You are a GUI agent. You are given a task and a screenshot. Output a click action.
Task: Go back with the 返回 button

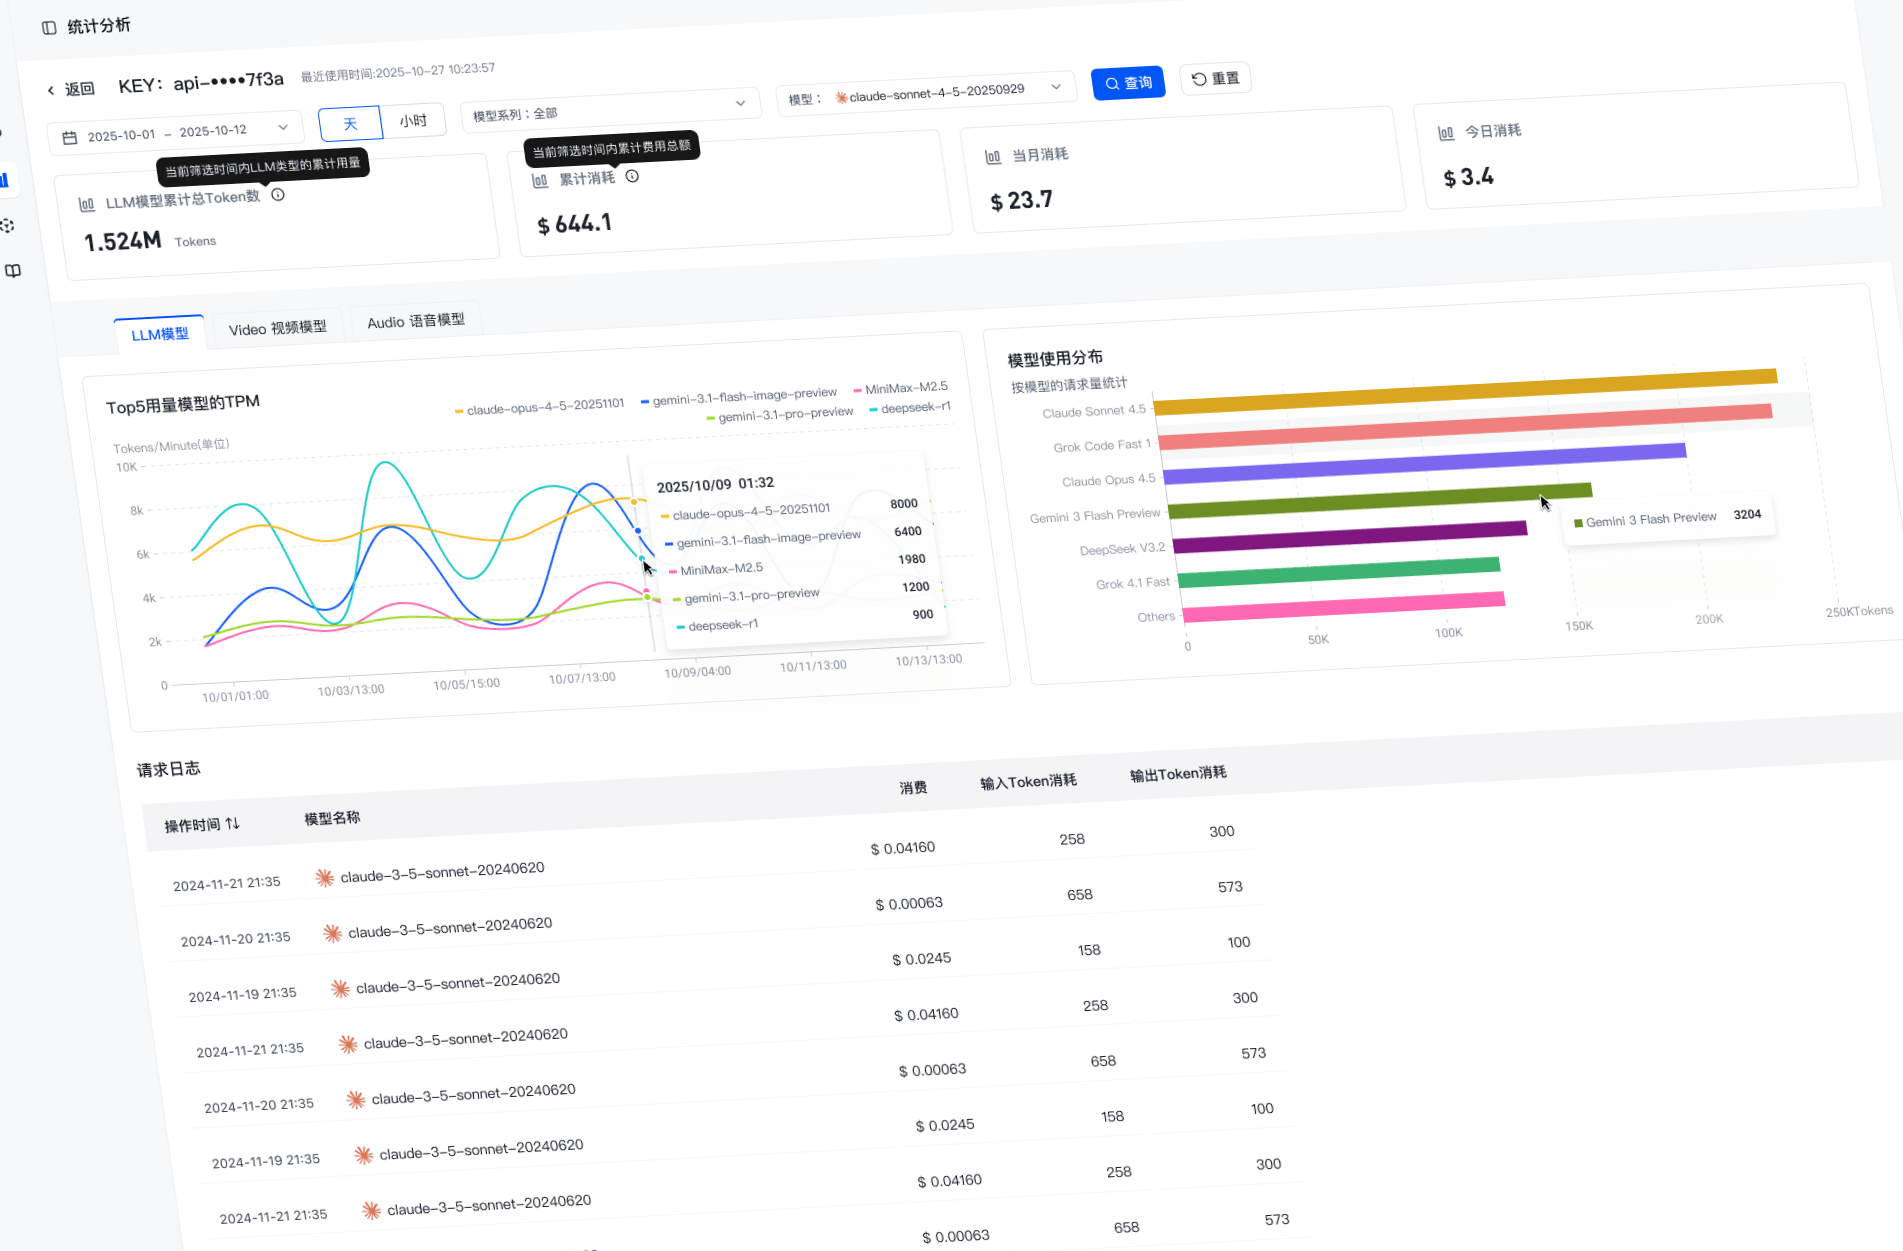click(x=71, y=89)
